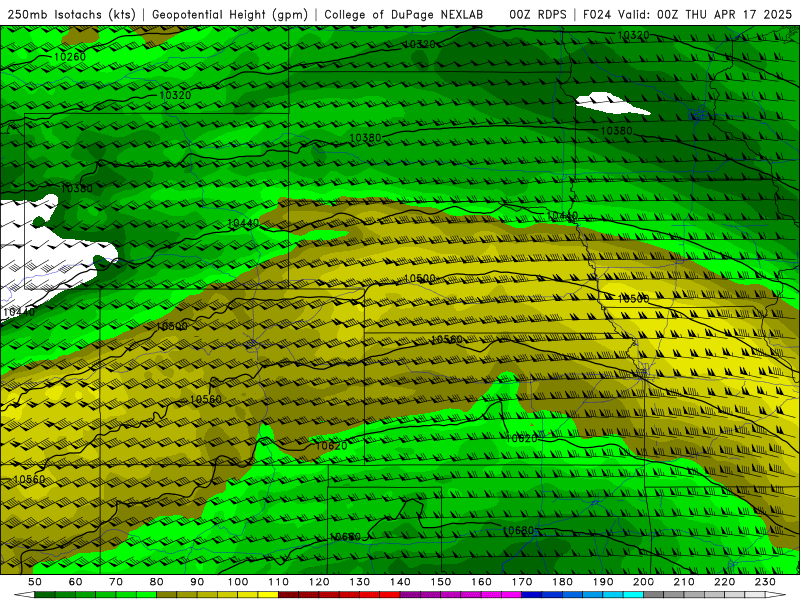
Task: Select the 140 value on the color scale
Action: point(401,582)
